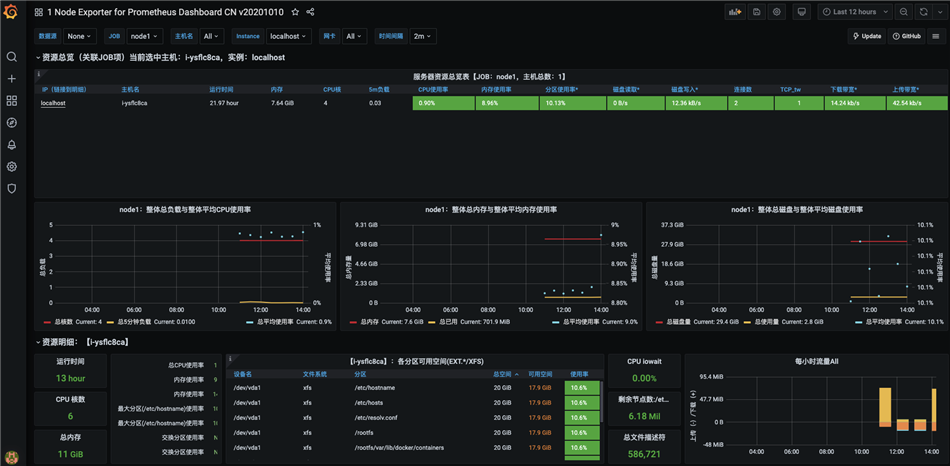
Task: Share the dashboard via share icon
Action: pyautogui.click(x=311, y=12)
